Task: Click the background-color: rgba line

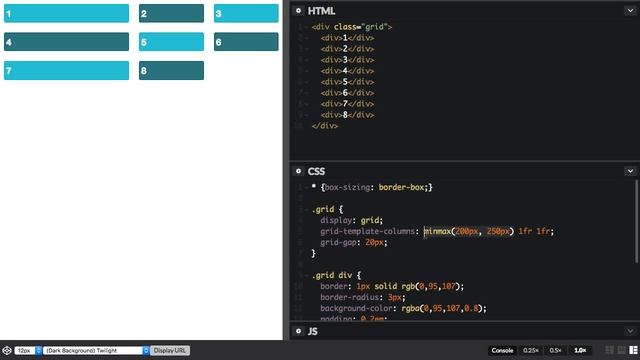Action: [403, 309]
